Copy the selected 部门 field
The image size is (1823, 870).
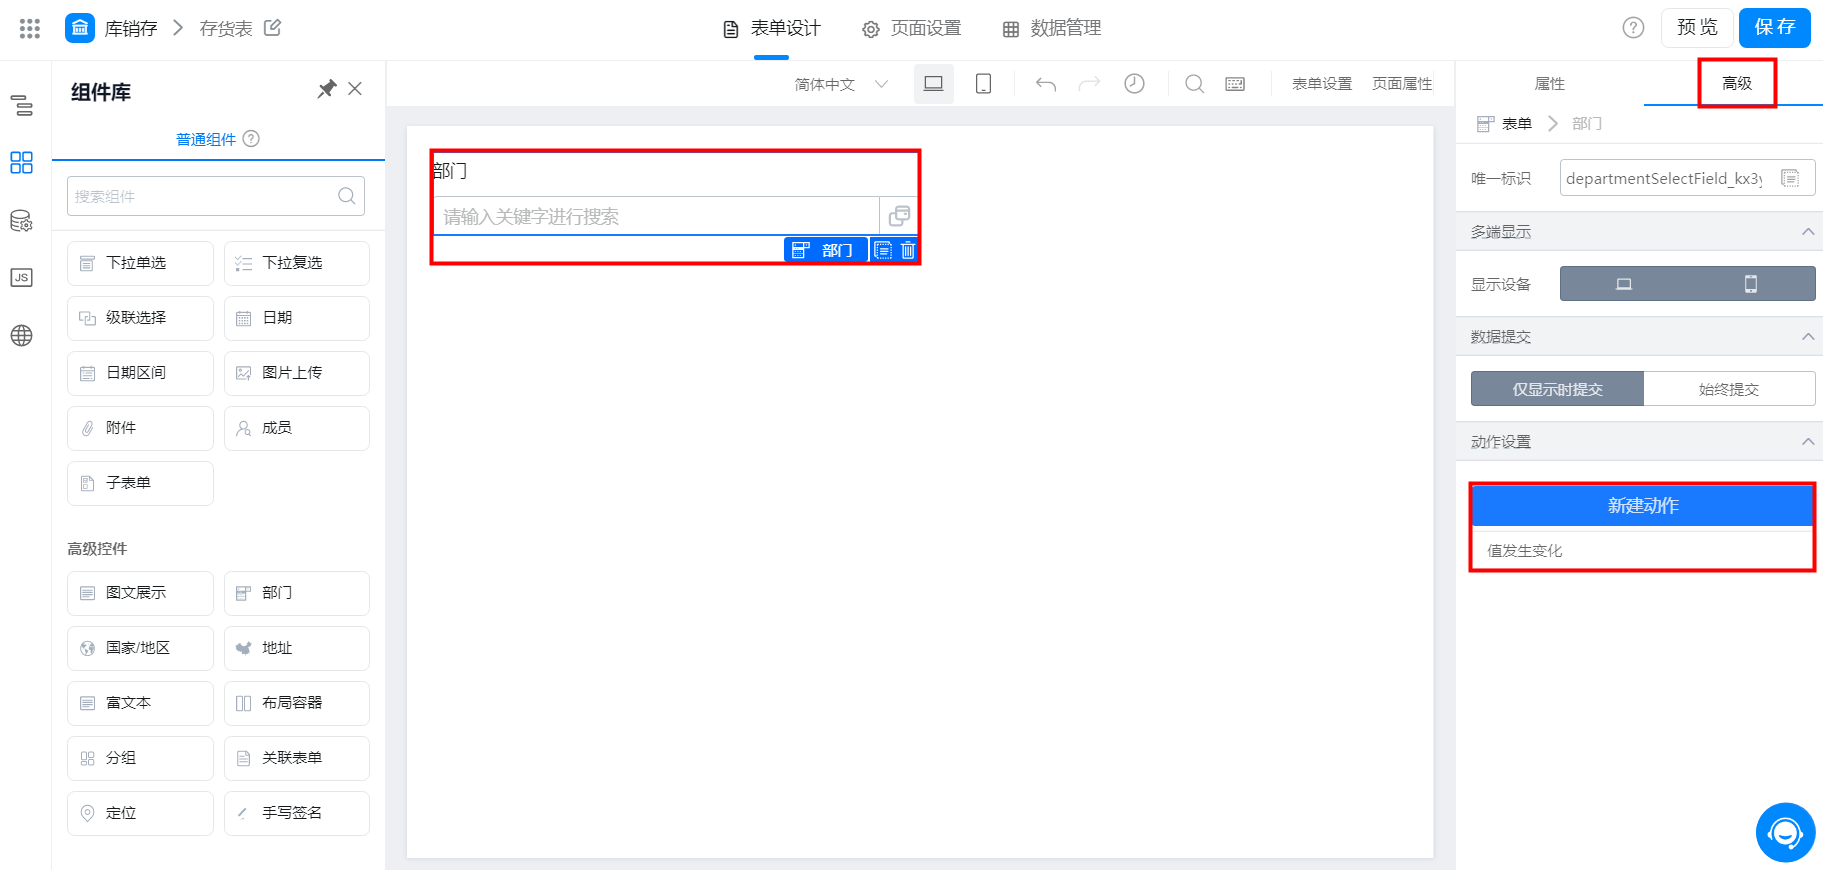(883, 250)
